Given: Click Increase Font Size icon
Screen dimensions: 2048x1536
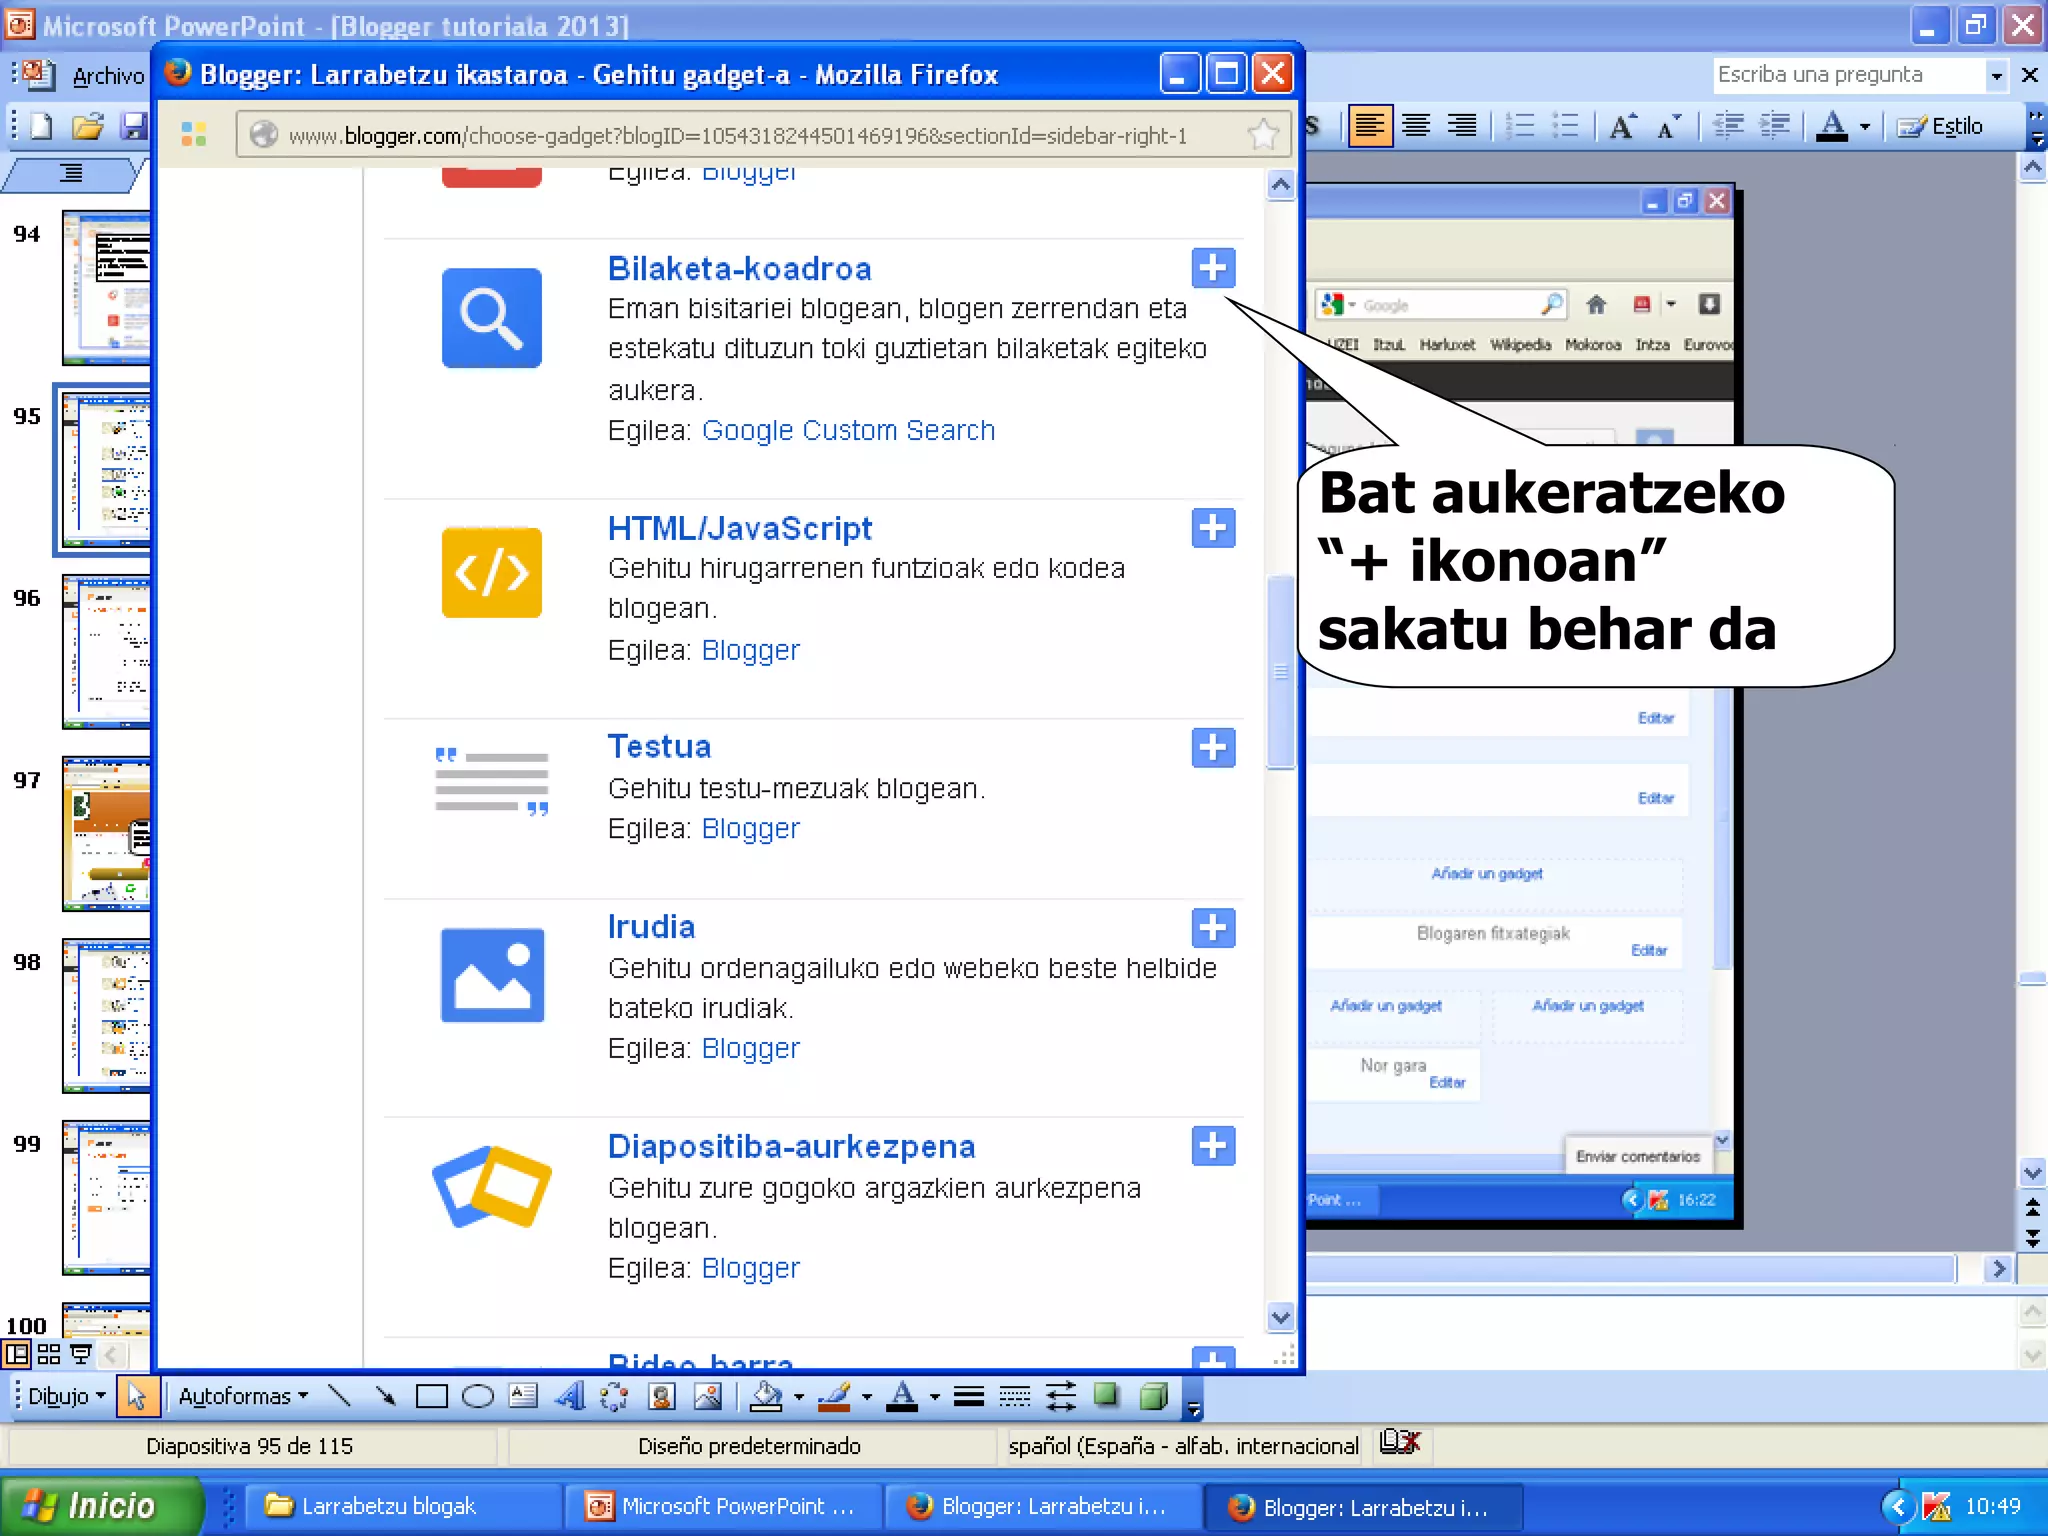Looking at the screenshot, I should (x=1622, y=126).
